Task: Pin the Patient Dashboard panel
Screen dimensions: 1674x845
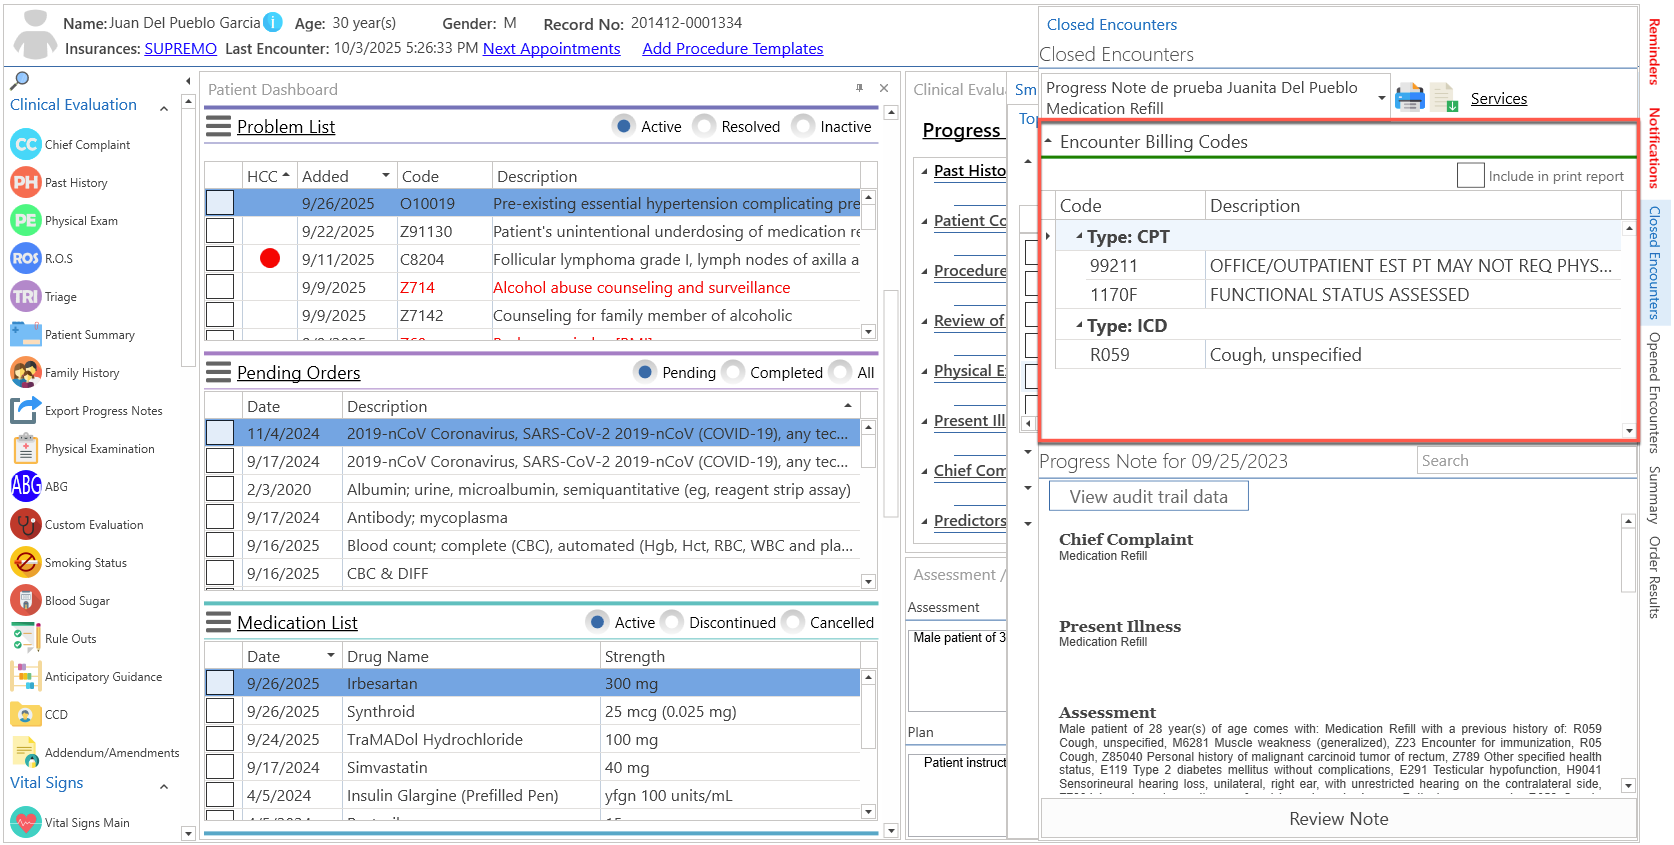Action: click(x=859, y=88)
